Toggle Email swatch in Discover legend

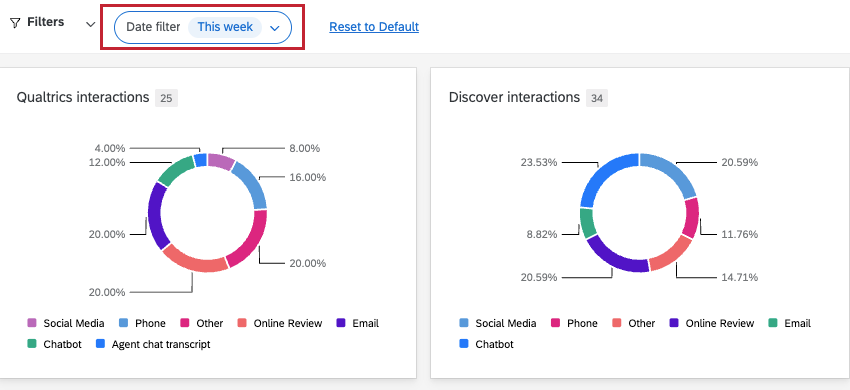point(773,323)
